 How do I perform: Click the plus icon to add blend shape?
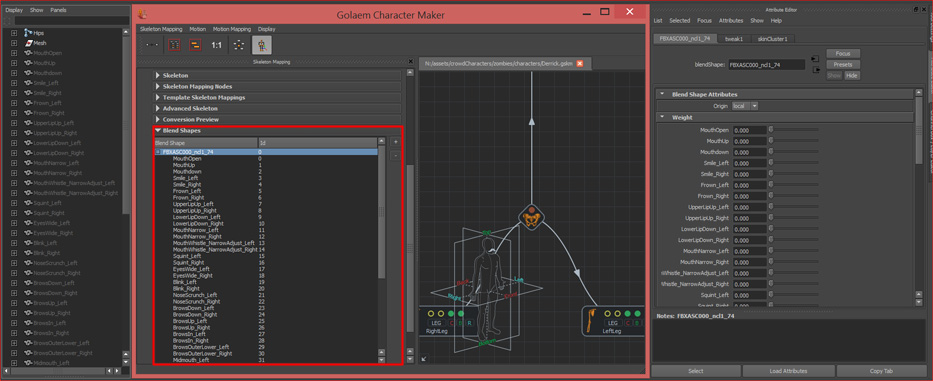pyautogui.click(x=395, y=142)
